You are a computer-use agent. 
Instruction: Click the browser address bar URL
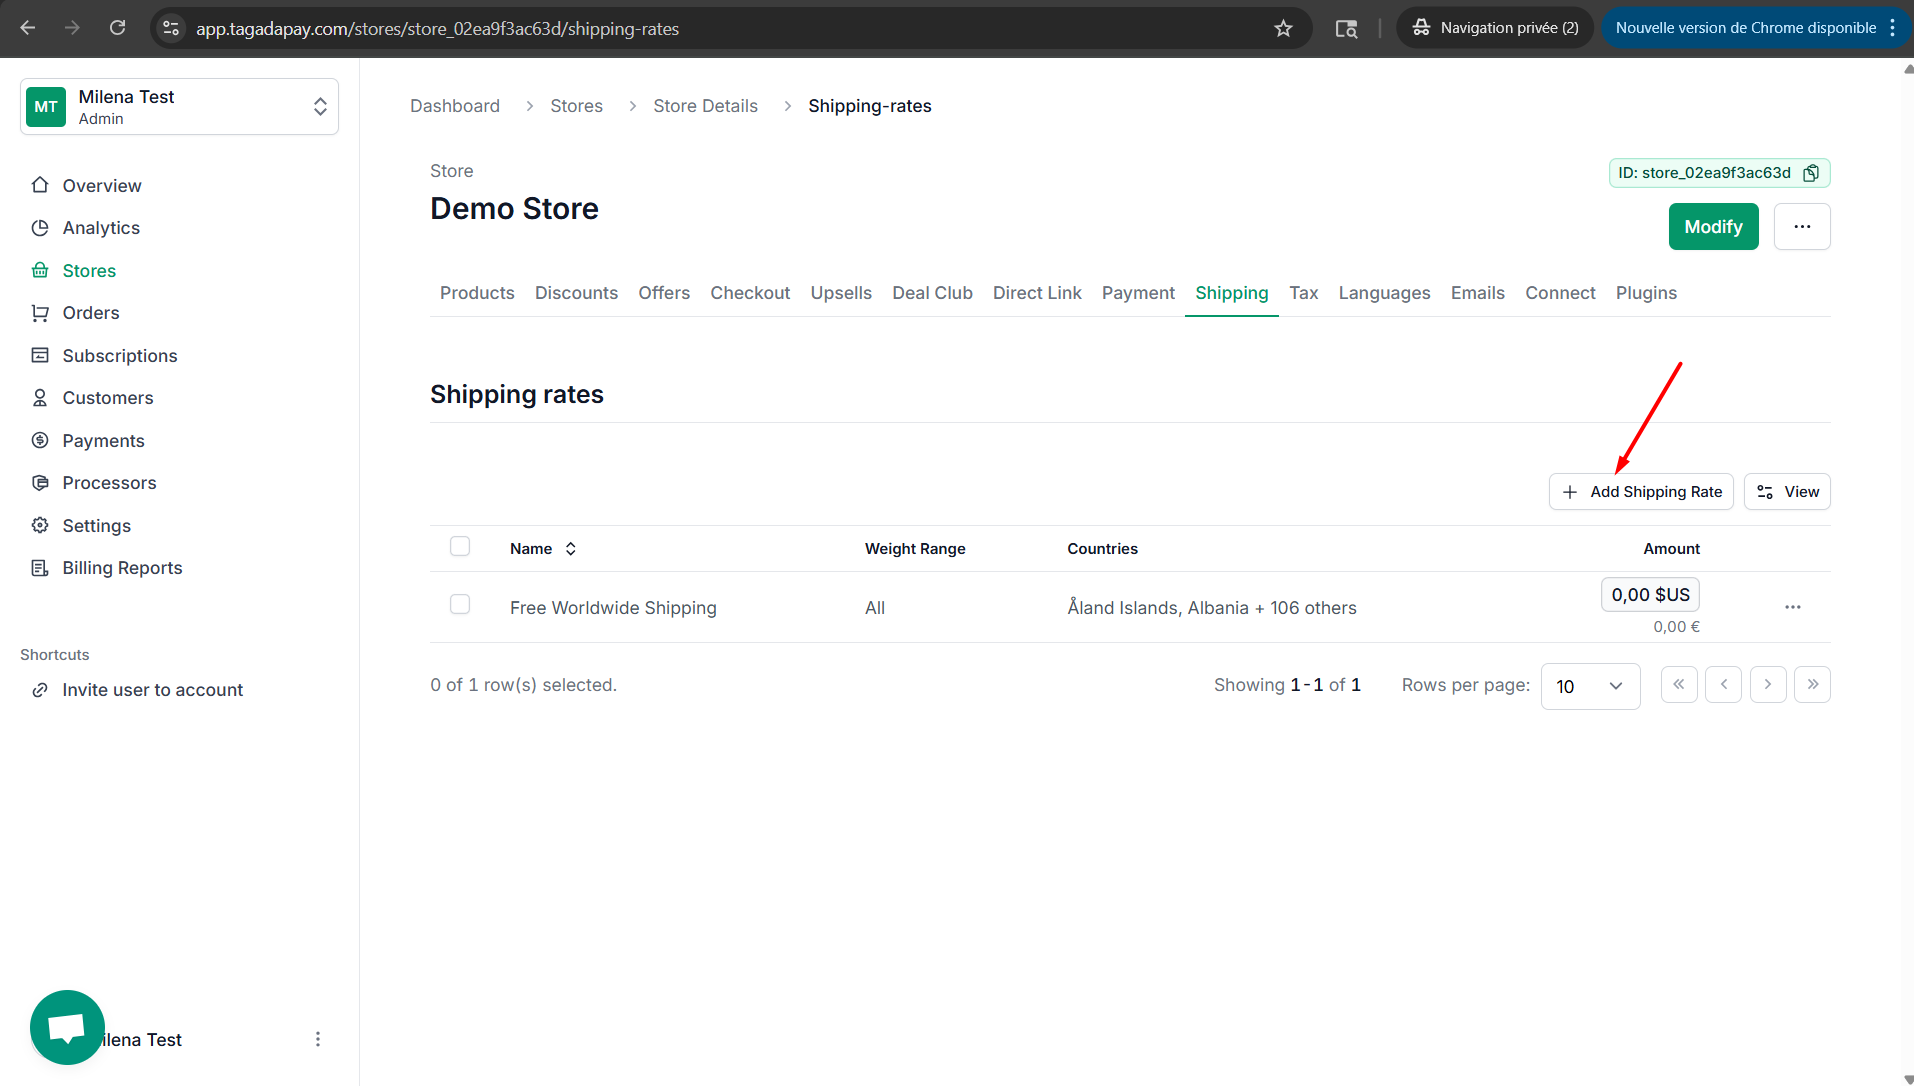pyautogui.click(x=437, y=29)
